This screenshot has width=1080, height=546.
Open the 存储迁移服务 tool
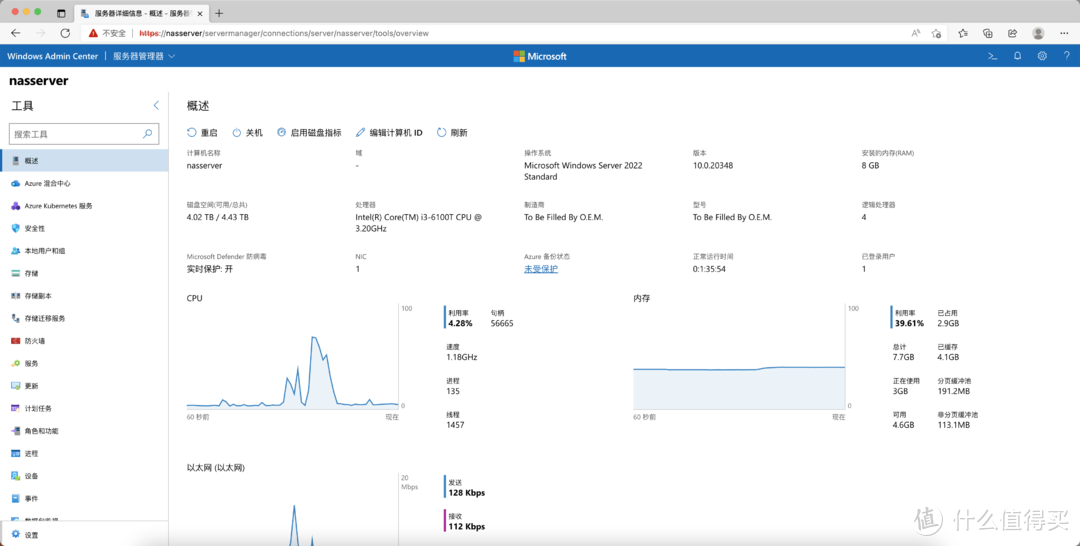tap(84, 318)
